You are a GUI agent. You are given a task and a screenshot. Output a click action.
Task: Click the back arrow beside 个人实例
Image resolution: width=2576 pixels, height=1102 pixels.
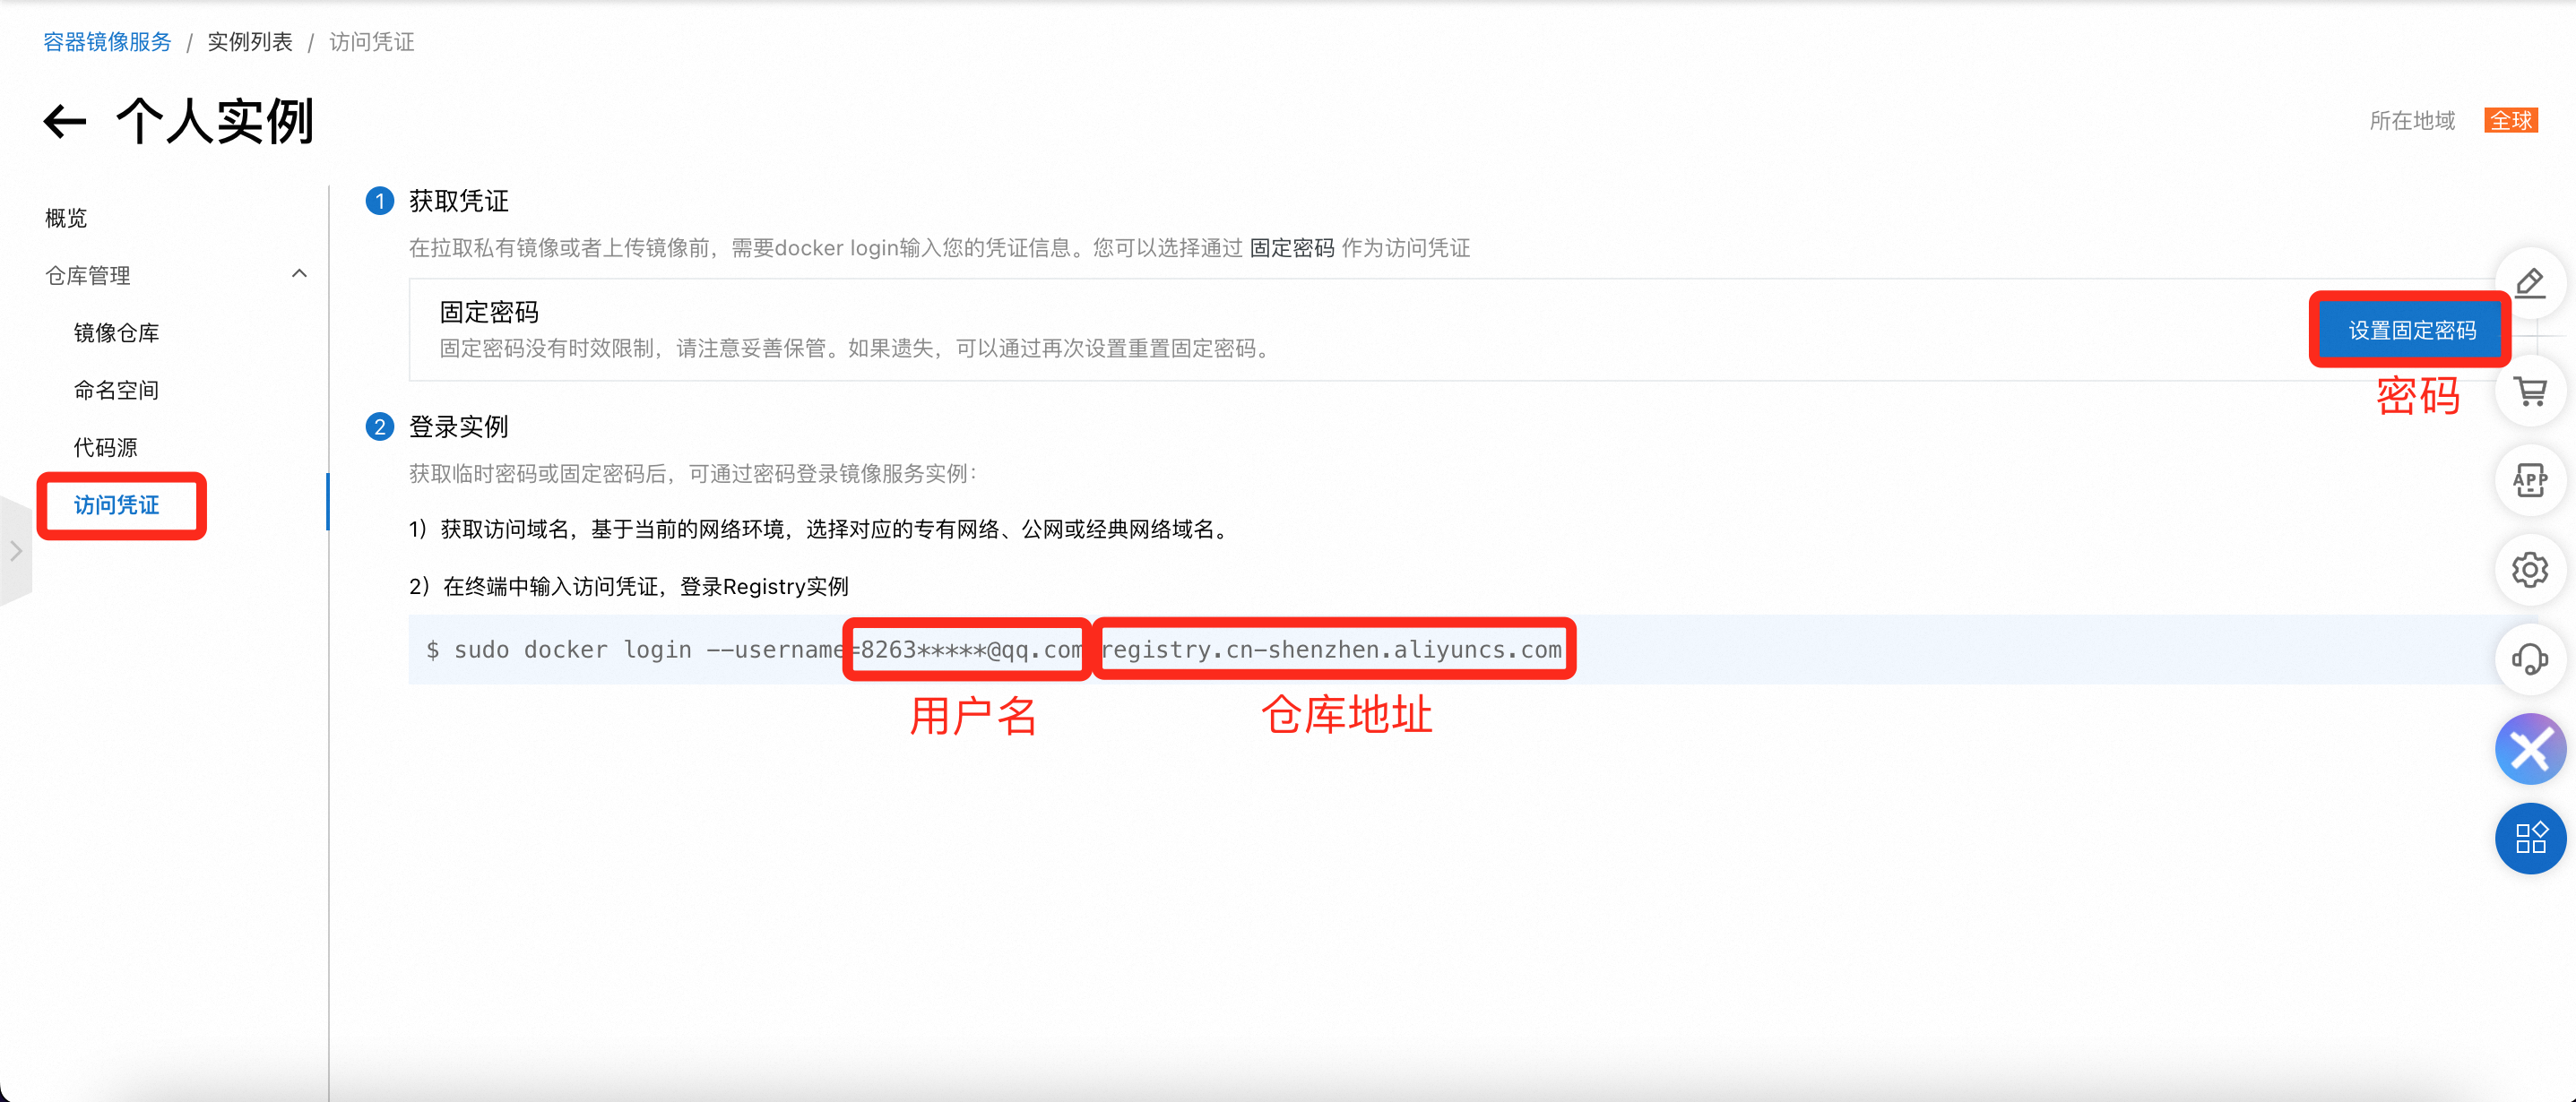tap(65, 122)
